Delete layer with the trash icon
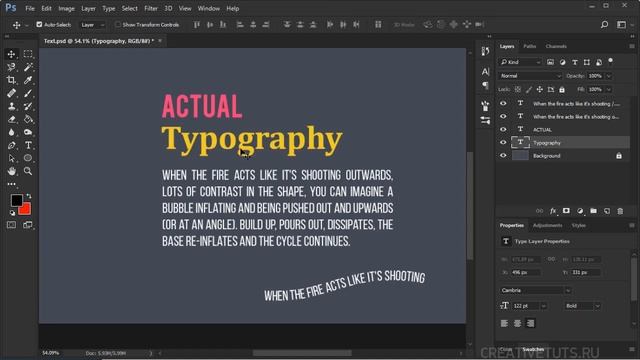 point(620,211)
